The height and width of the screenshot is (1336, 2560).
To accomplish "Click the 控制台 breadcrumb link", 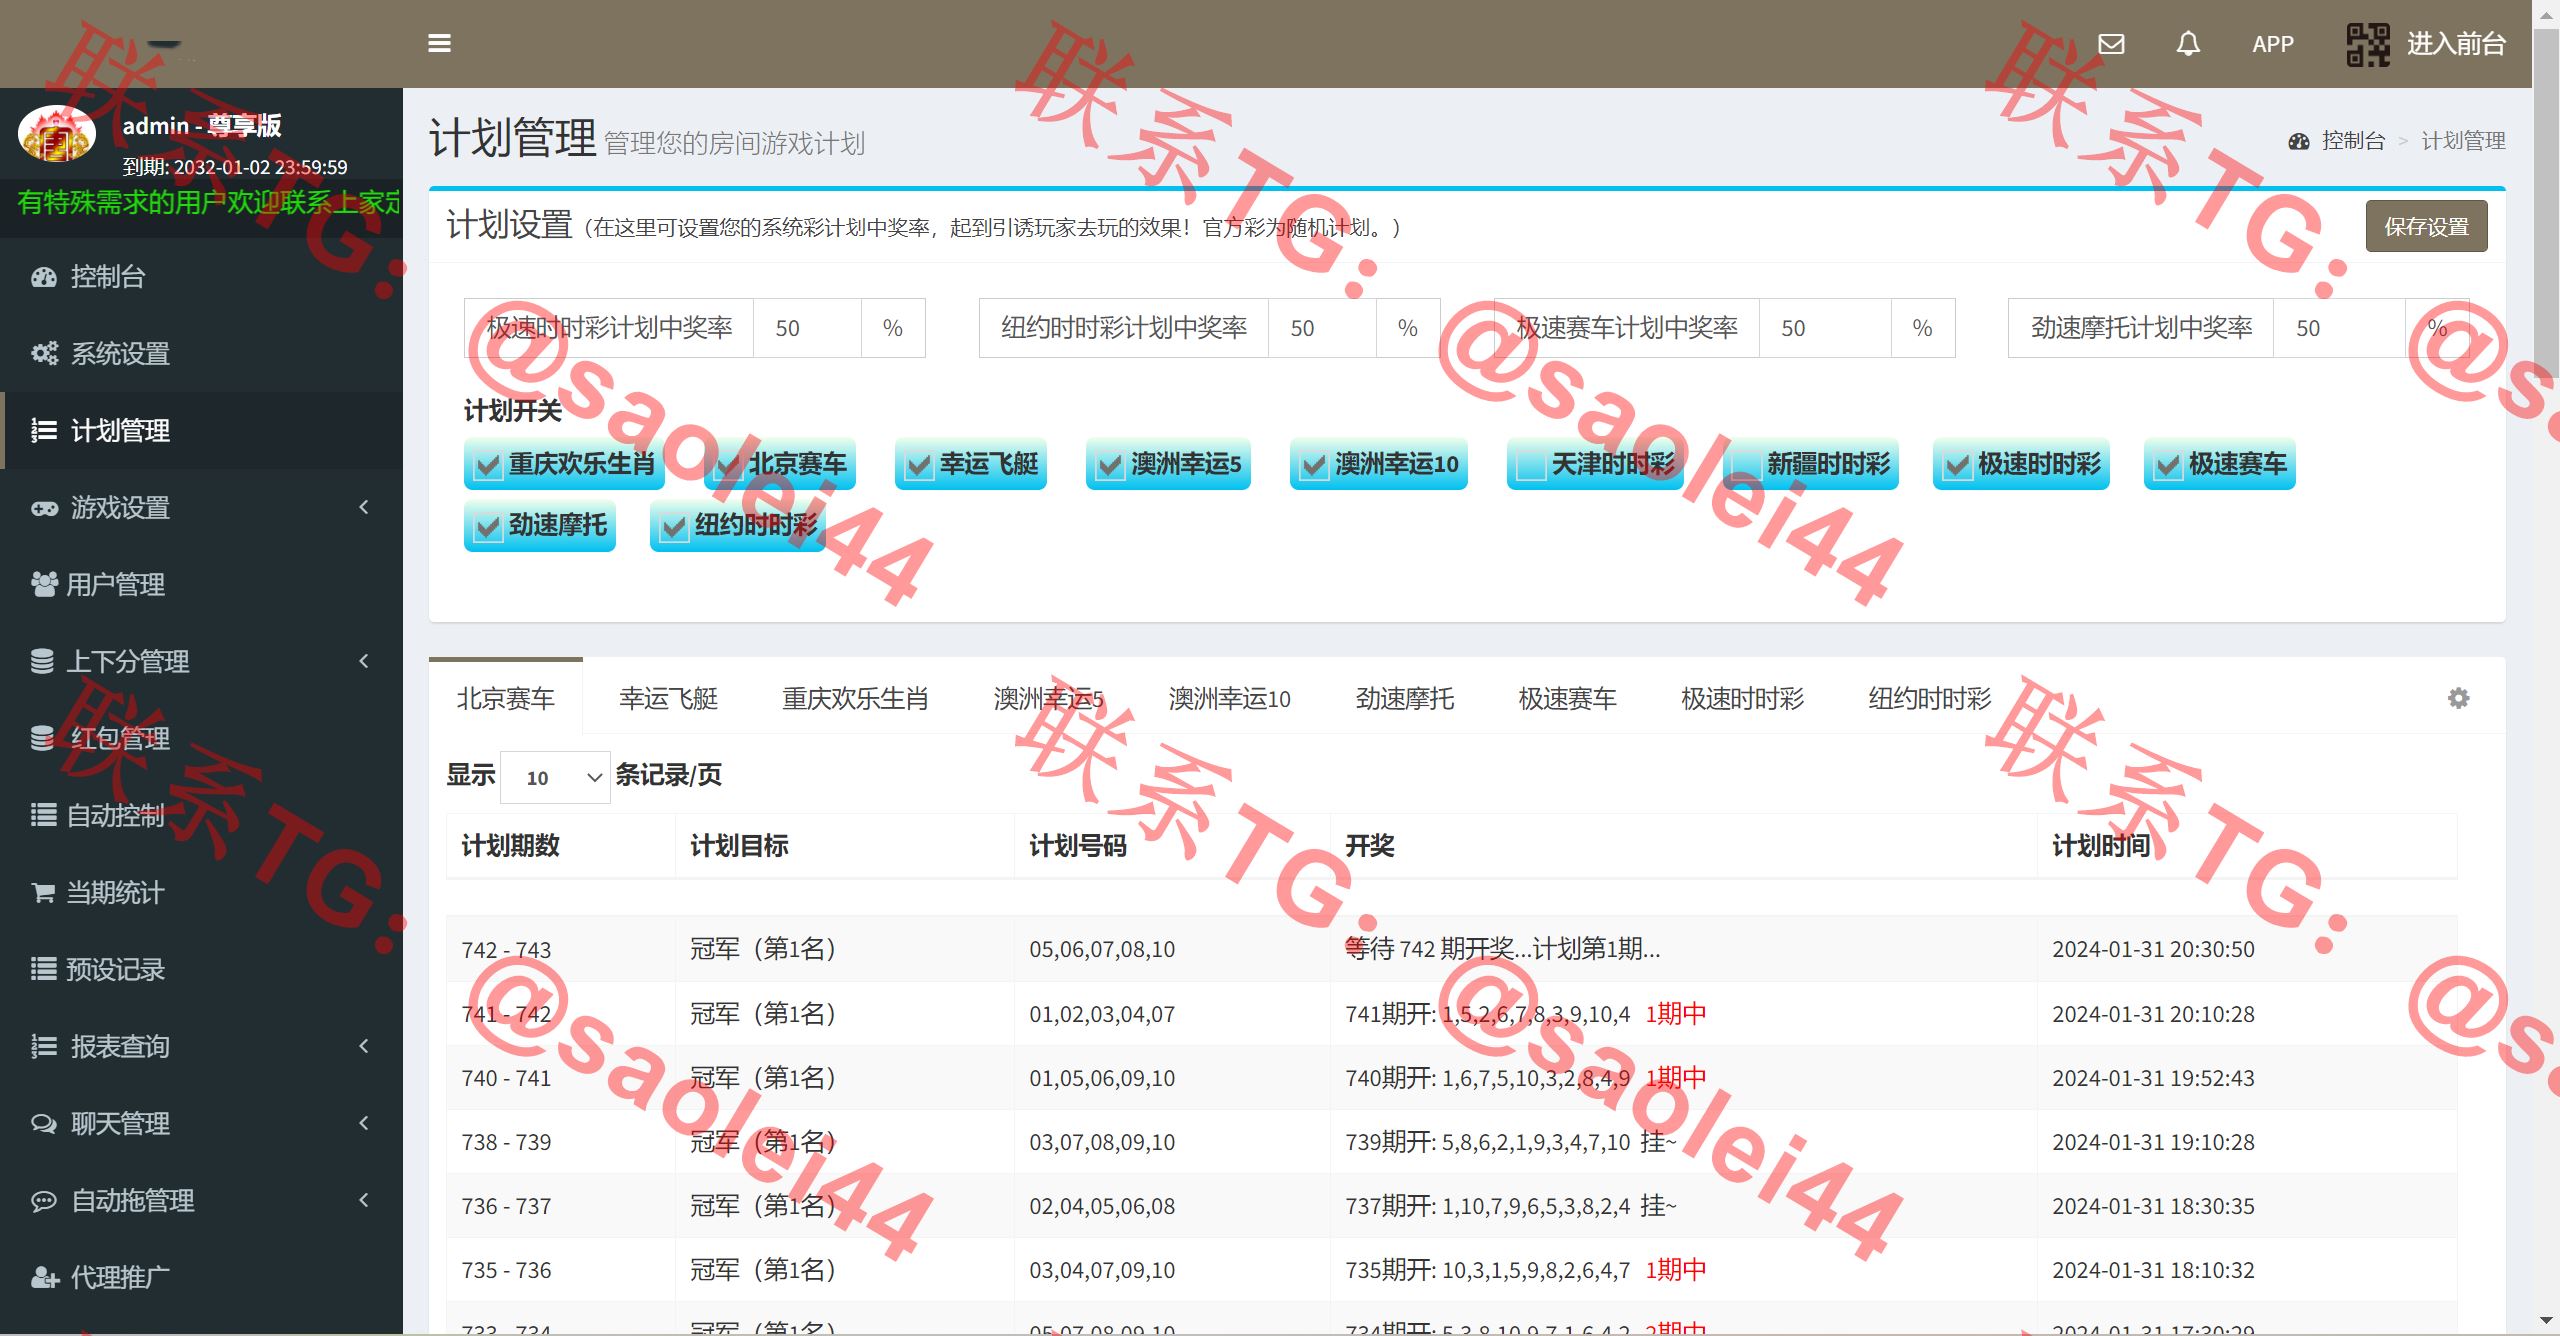I will click(x=2353, y=141).
